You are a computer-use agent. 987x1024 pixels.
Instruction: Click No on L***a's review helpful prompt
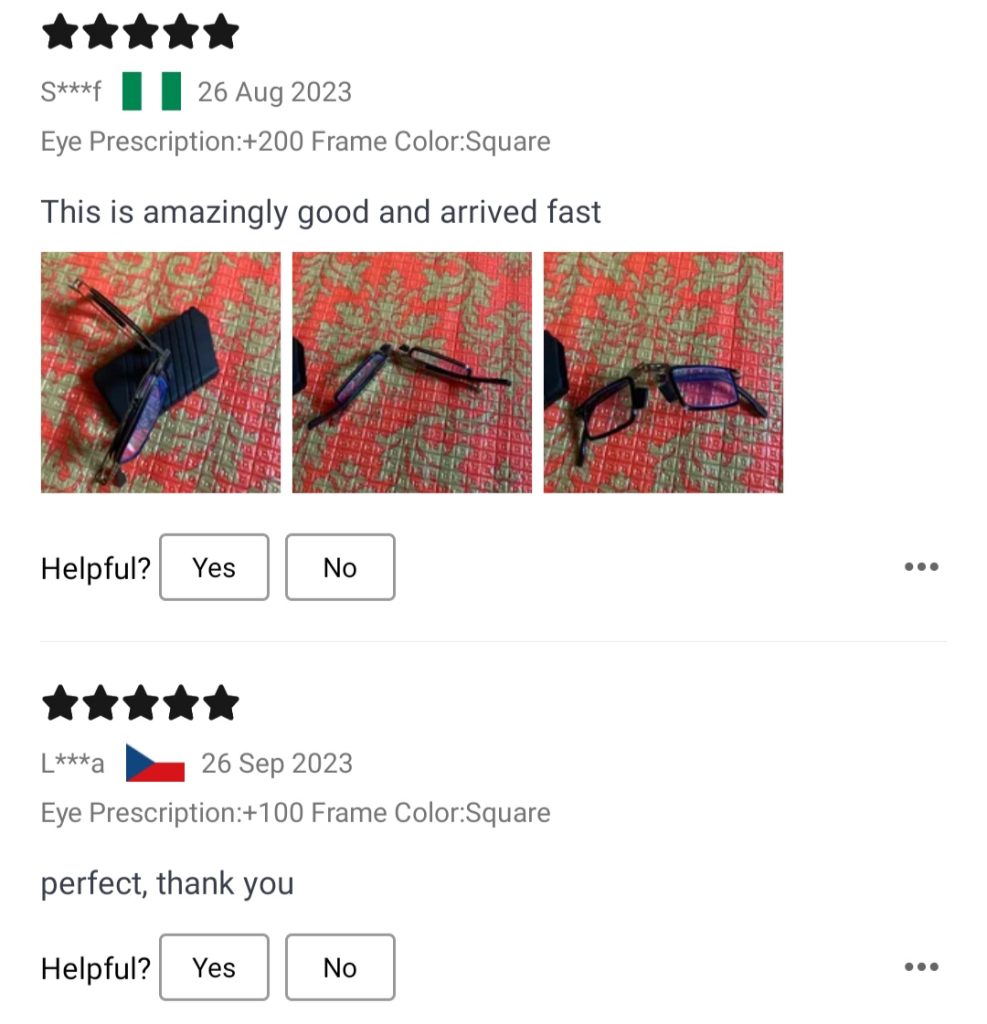[340, 967]
